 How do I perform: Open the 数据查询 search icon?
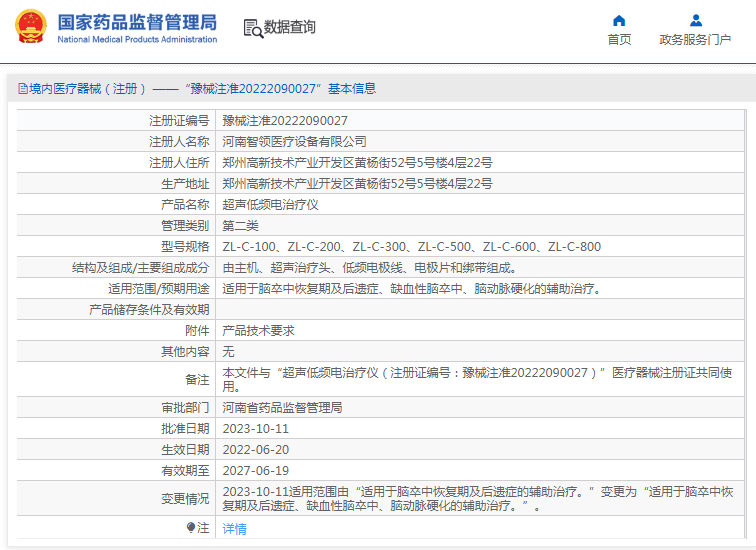tap(253, 28)
